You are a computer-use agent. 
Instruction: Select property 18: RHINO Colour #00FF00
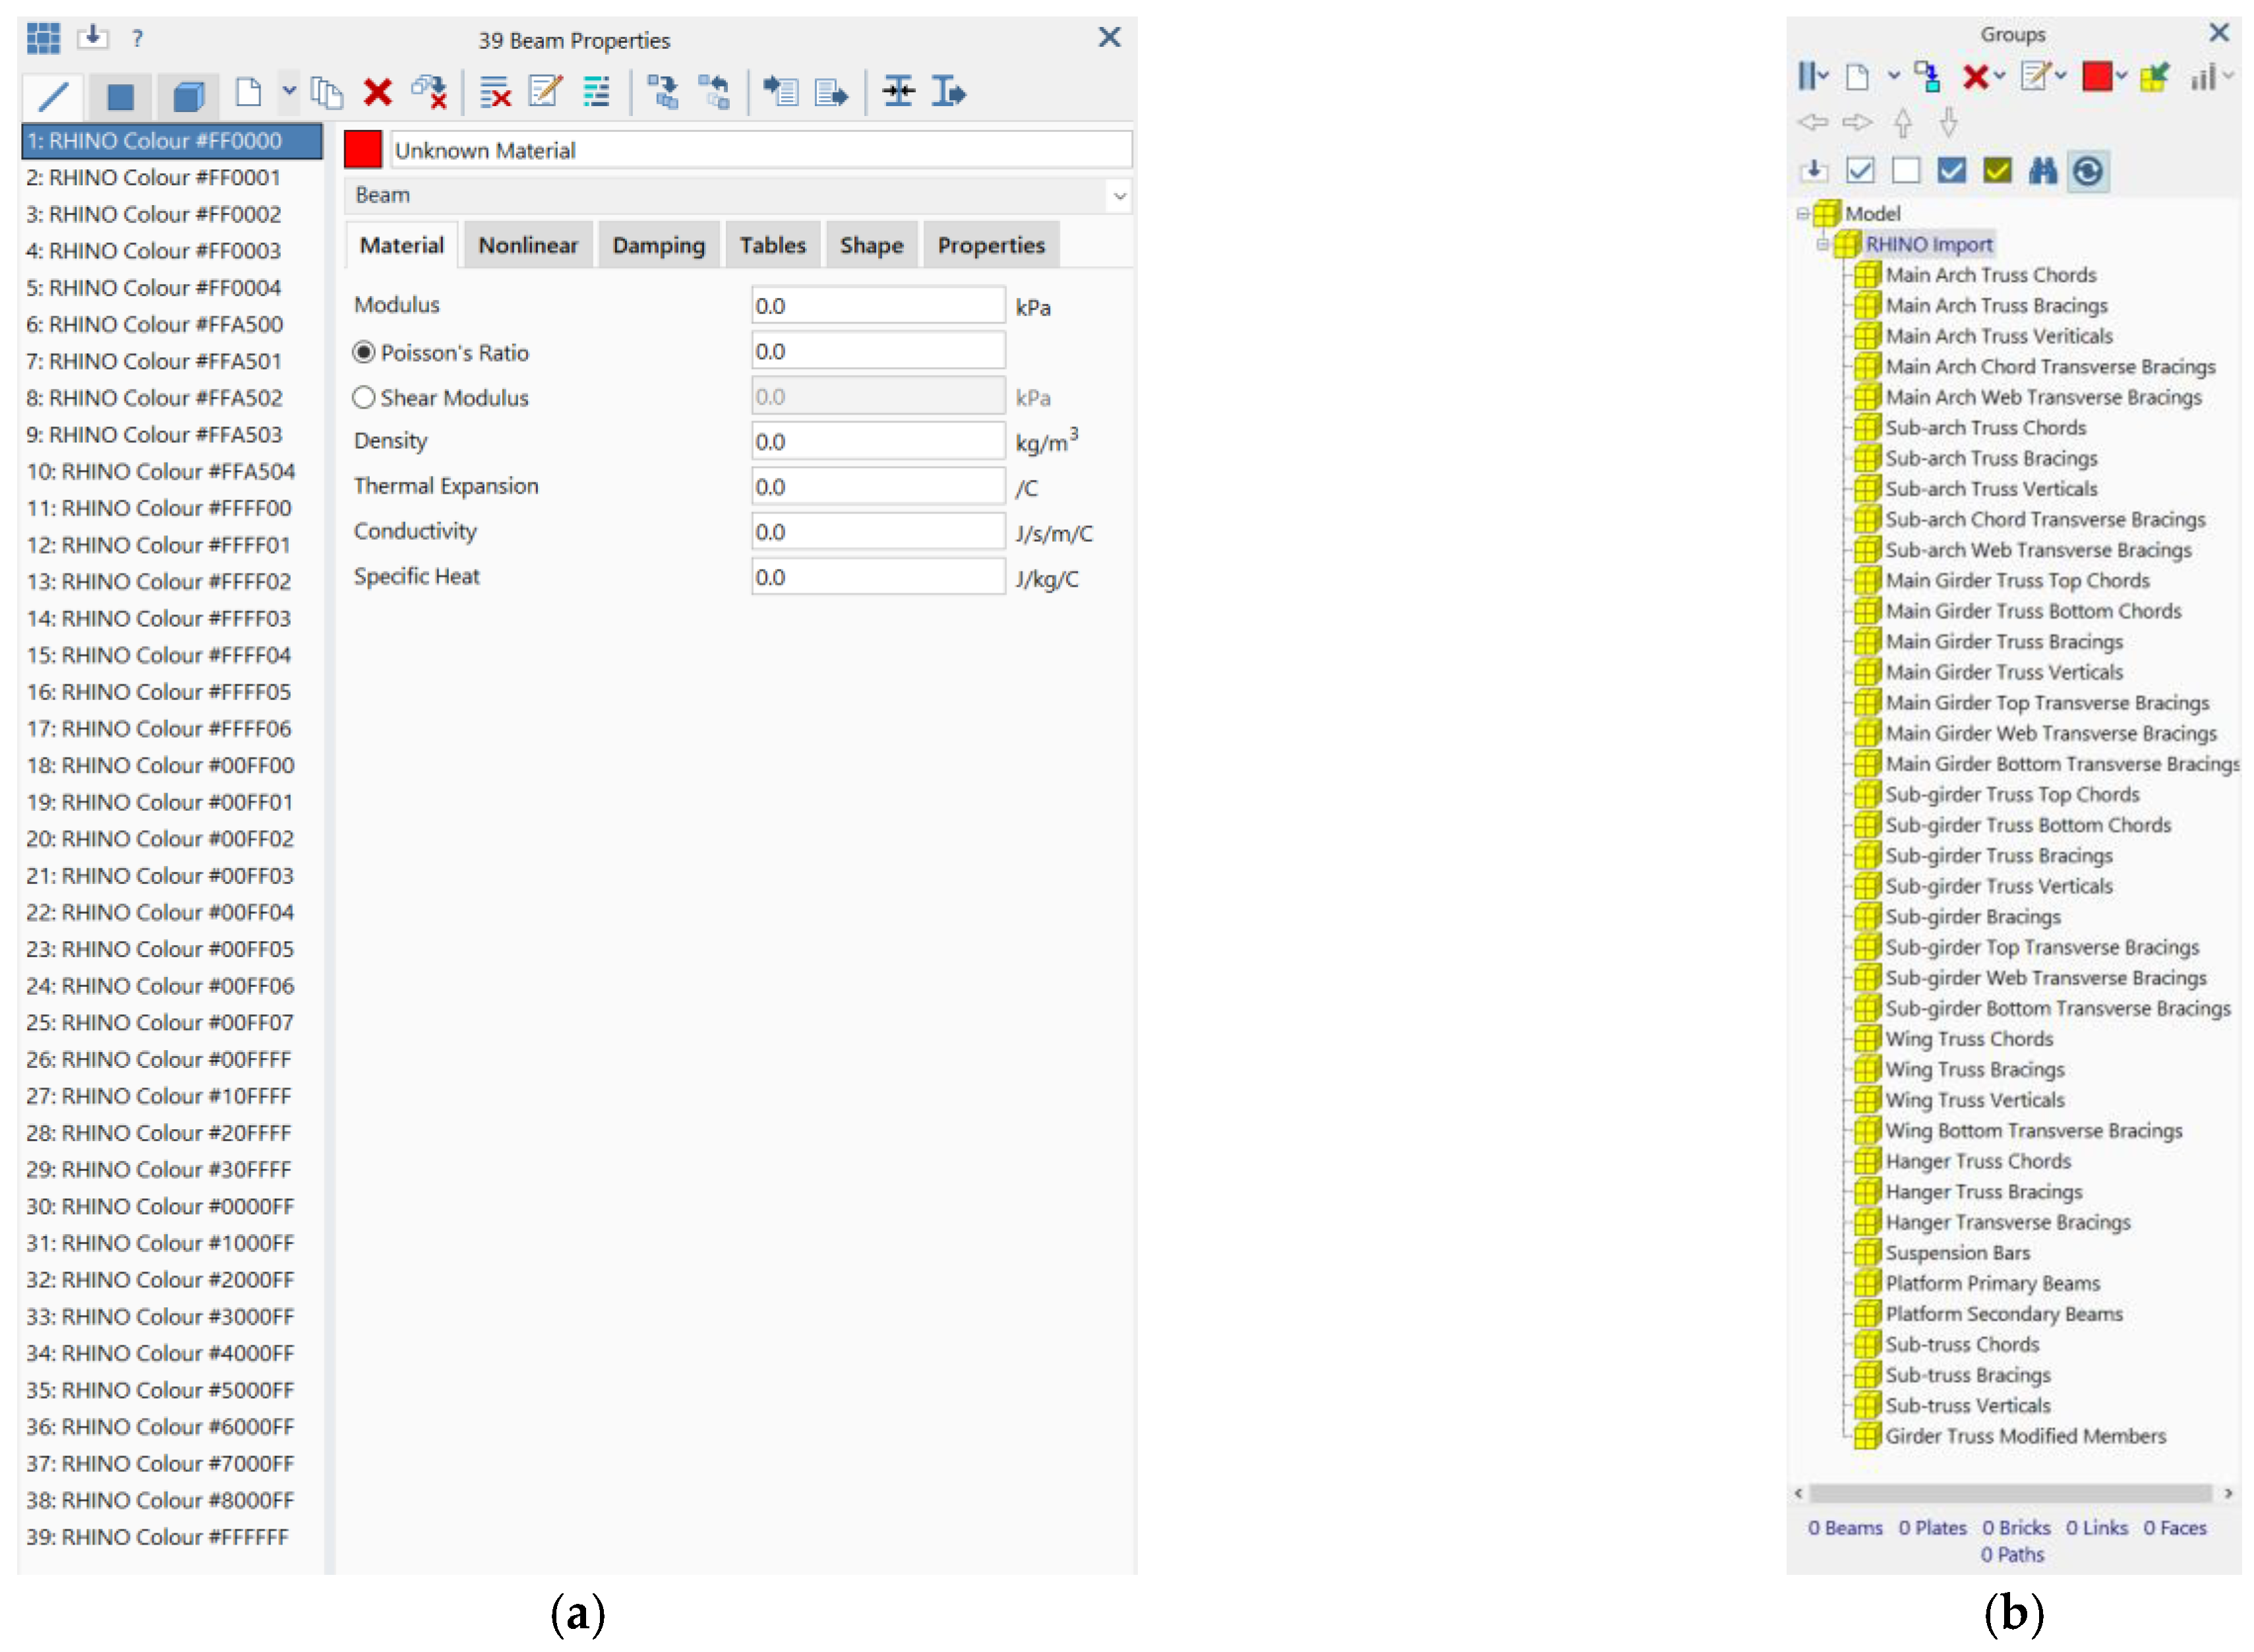pos(160,765)
